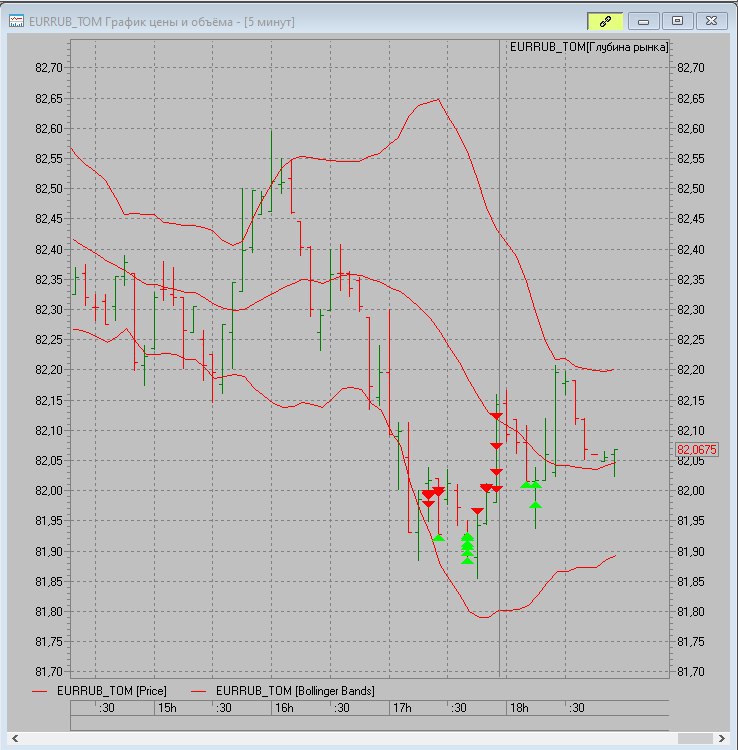Click the 15h time axis label
Screen dimensions: 738x750
tap(167, 707)
